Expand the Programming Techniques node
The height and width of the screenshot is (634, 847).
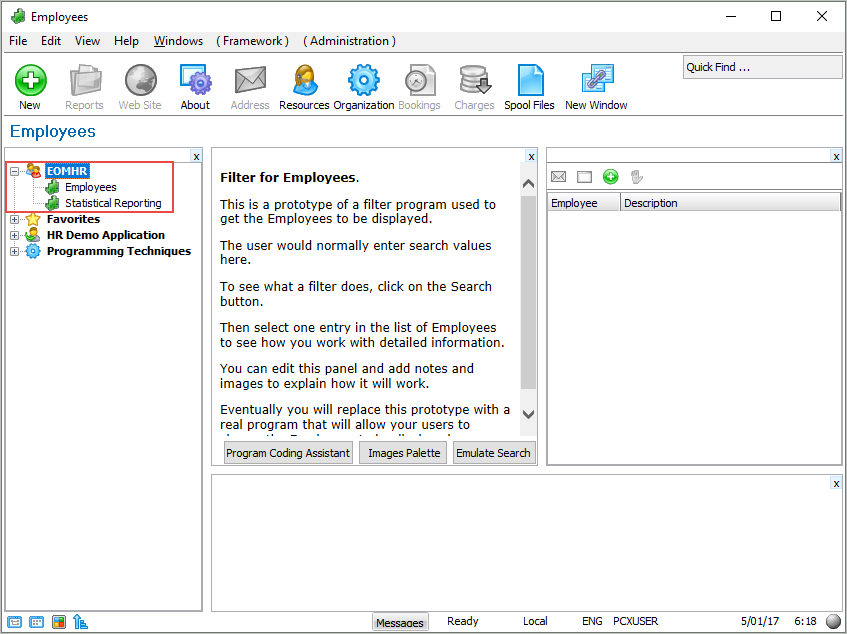[x=15, y=251]
